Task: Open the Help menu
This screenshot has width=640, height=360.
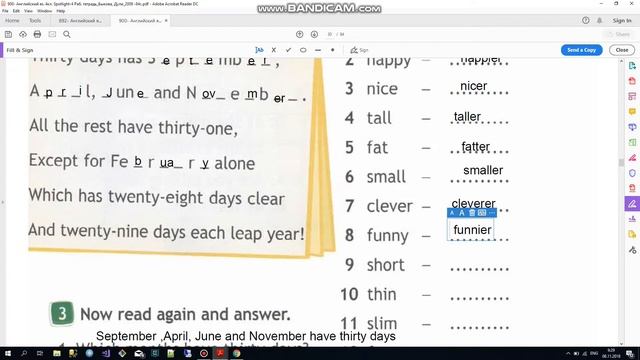Action: pyautogui.click(x=60, y=11)
